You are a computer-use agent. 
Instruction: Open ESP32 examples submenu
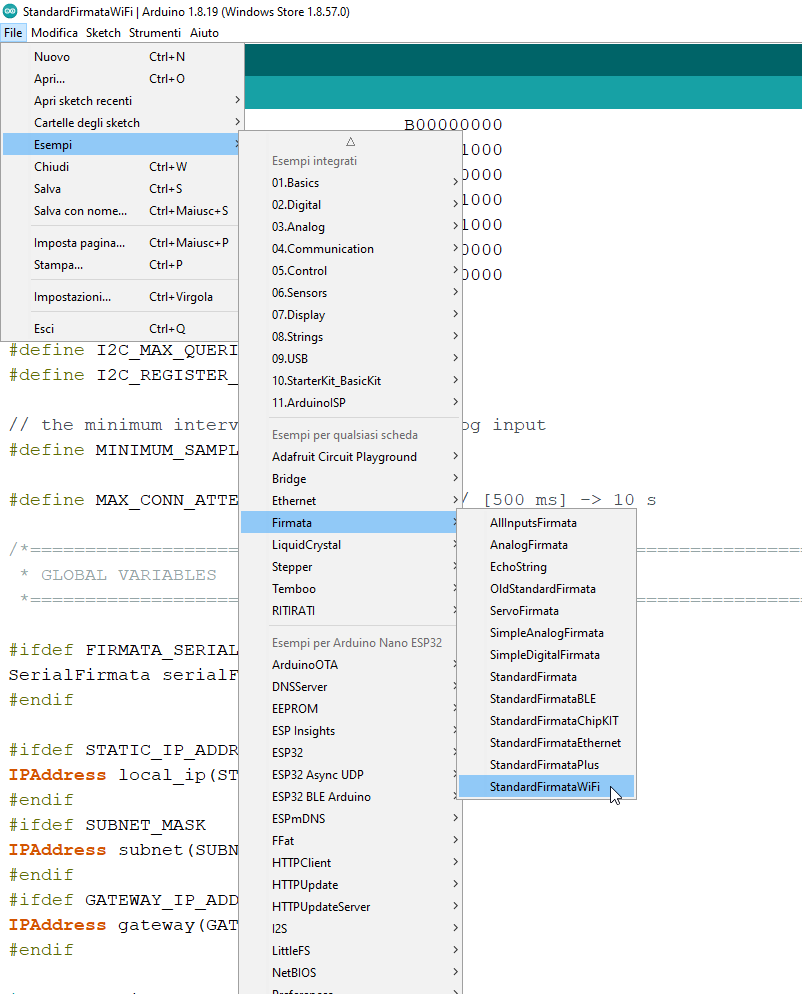pyautogui.click(x=351, y=752)
